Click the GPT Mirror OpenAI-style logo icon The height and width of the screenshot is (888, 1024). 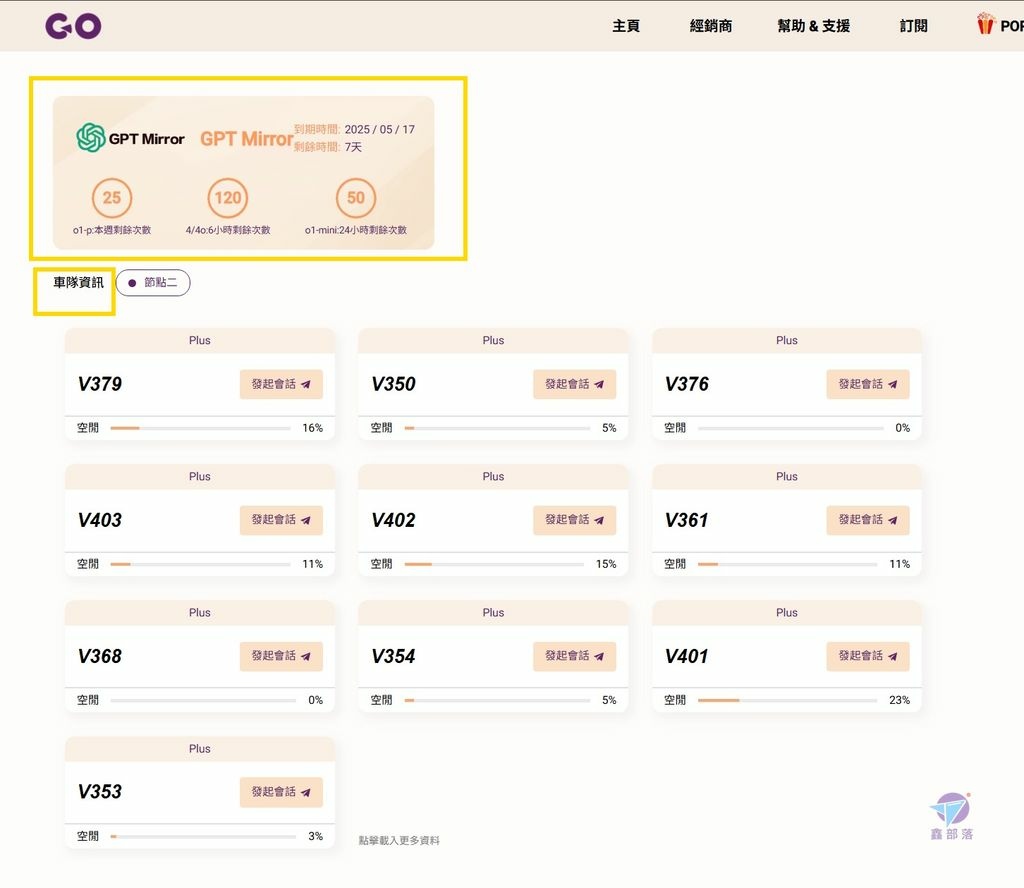click(x=90, y=135)
